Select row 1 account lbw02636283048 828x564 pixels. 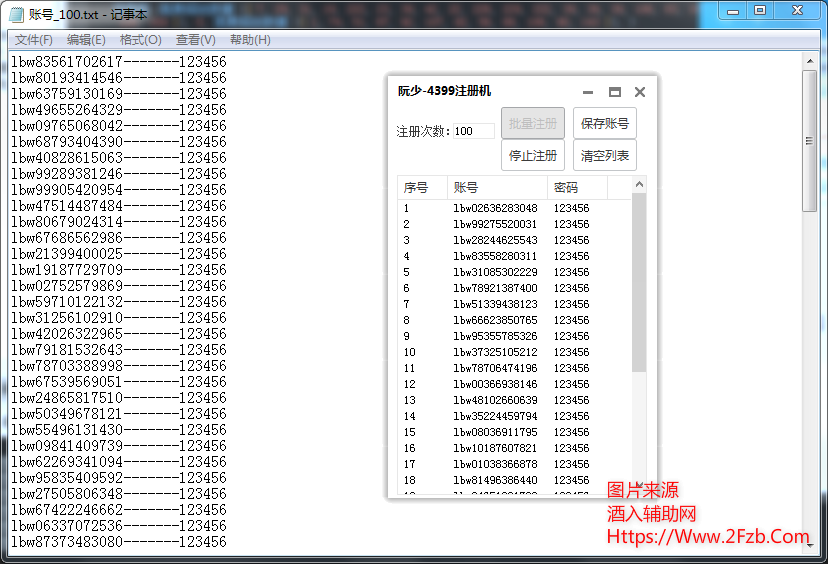point(495,208)
